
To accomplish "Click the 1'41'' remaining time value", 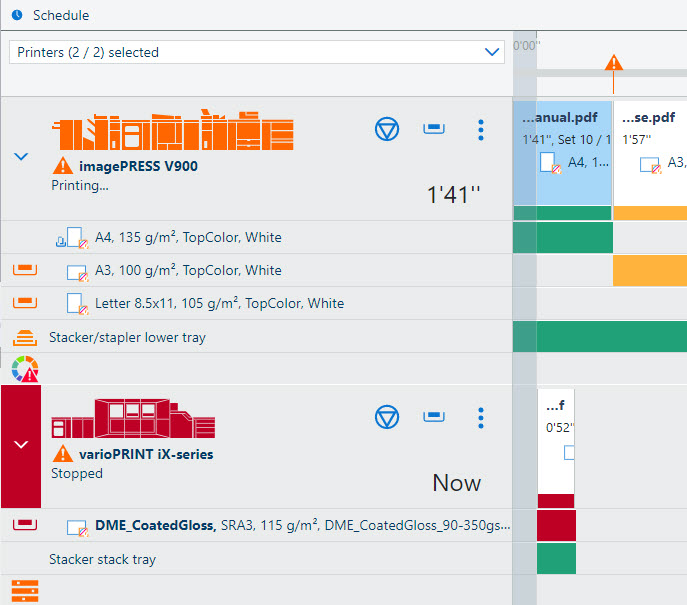I will (x=454, y=195).
